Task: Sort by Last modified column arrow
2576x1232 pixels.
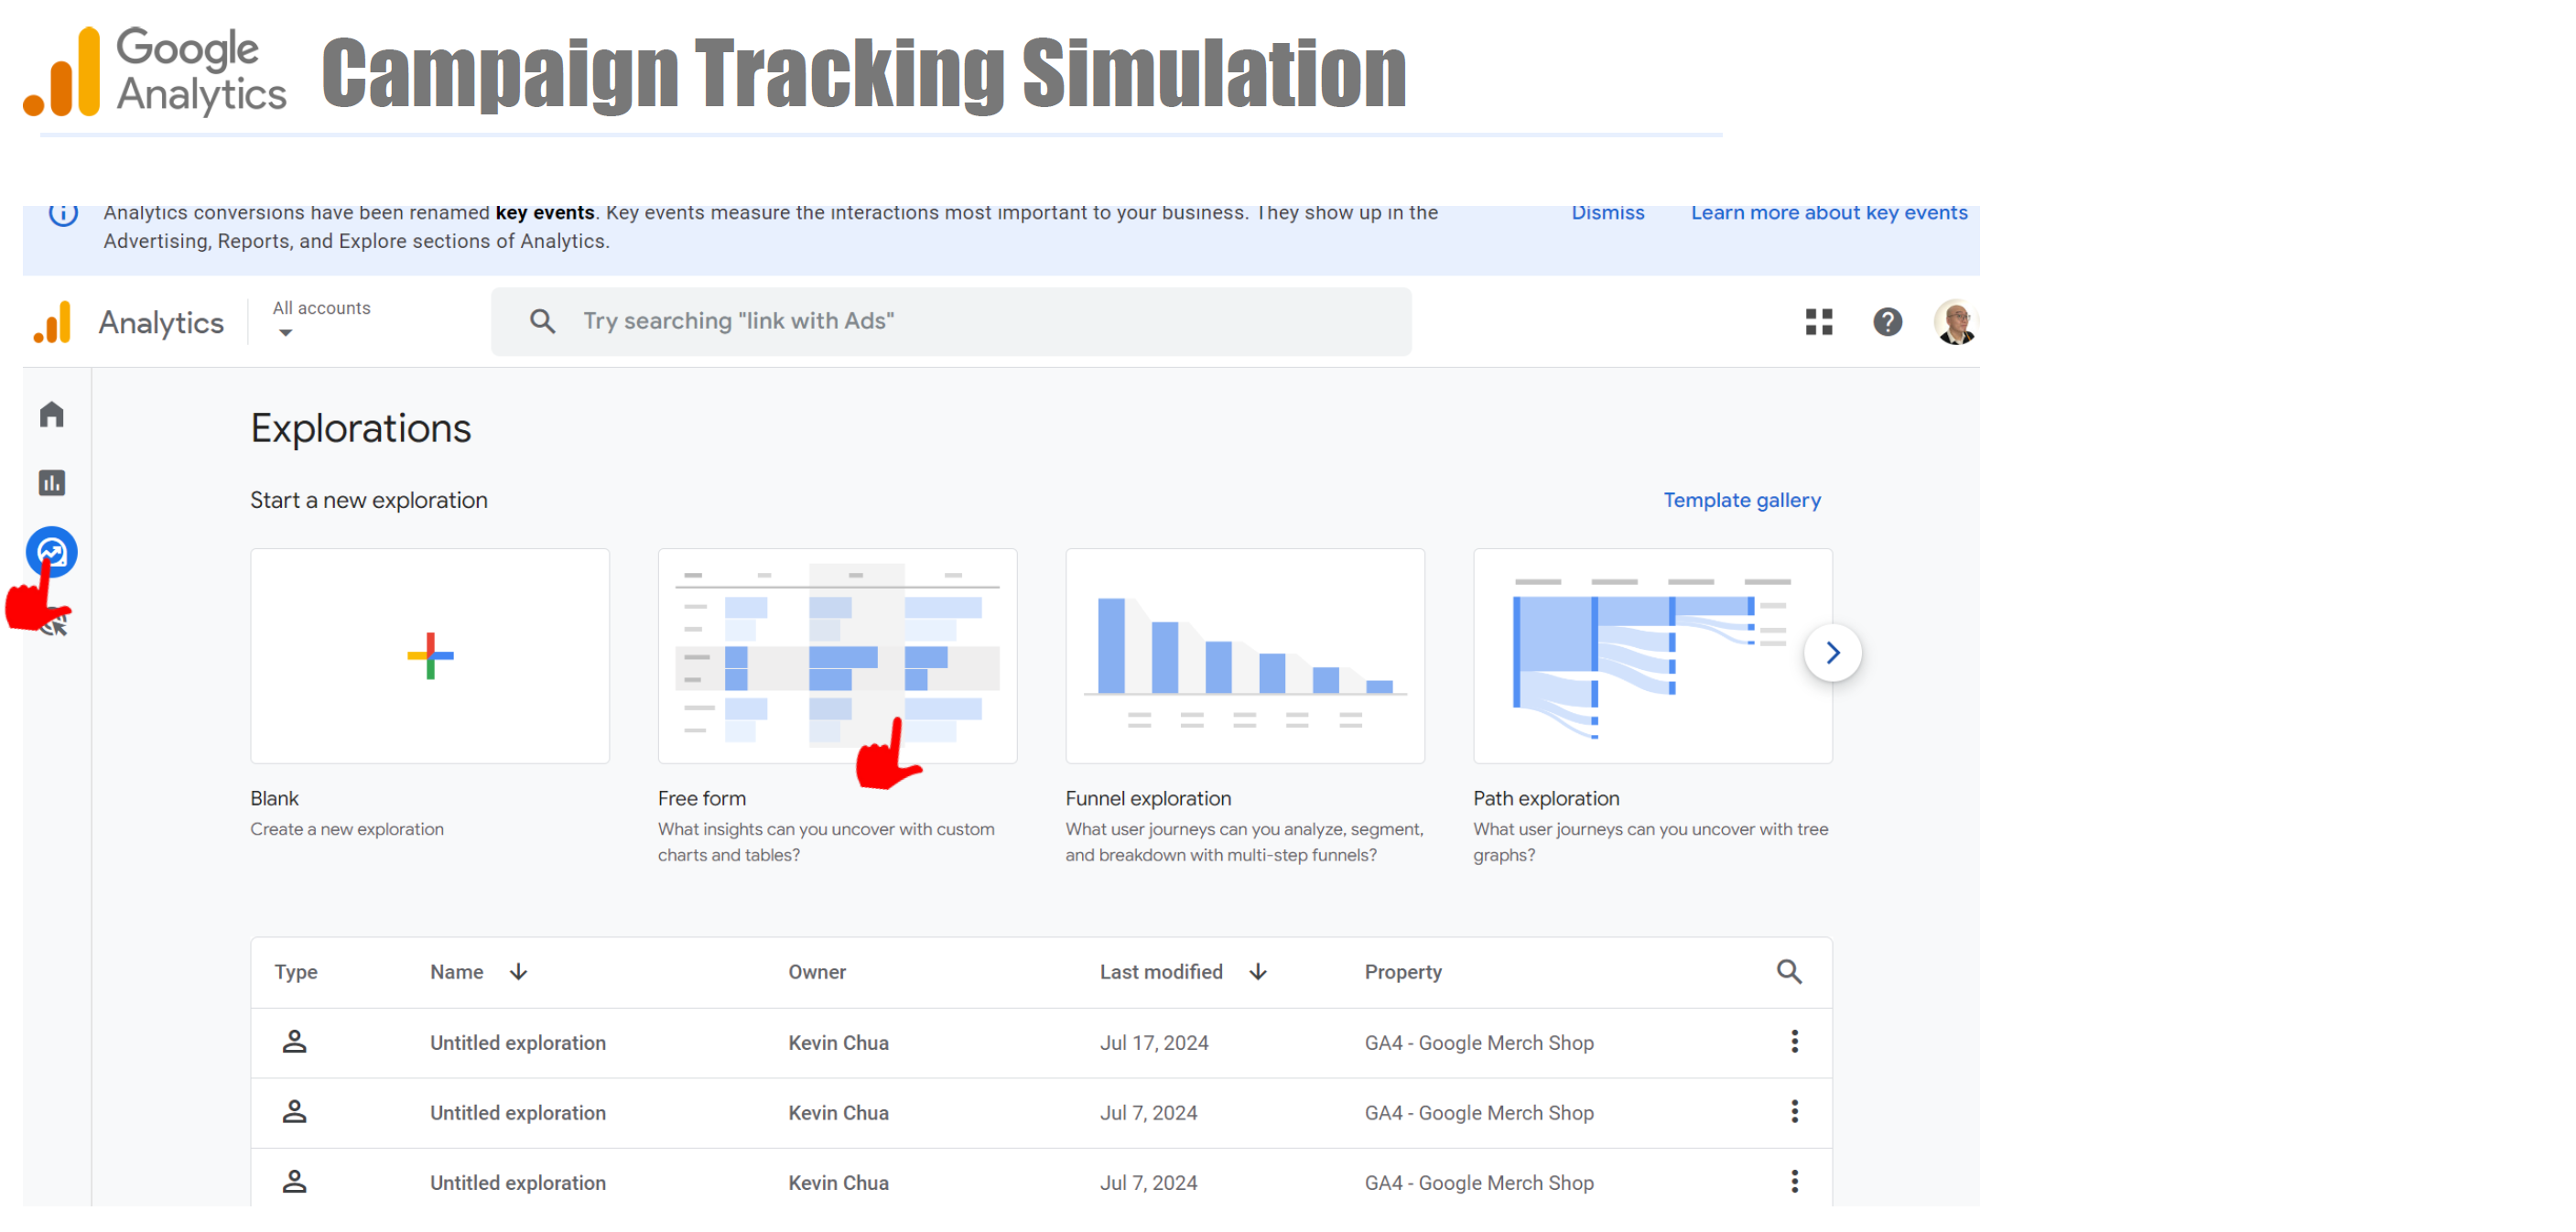Action: click(x=1258, y=971)
